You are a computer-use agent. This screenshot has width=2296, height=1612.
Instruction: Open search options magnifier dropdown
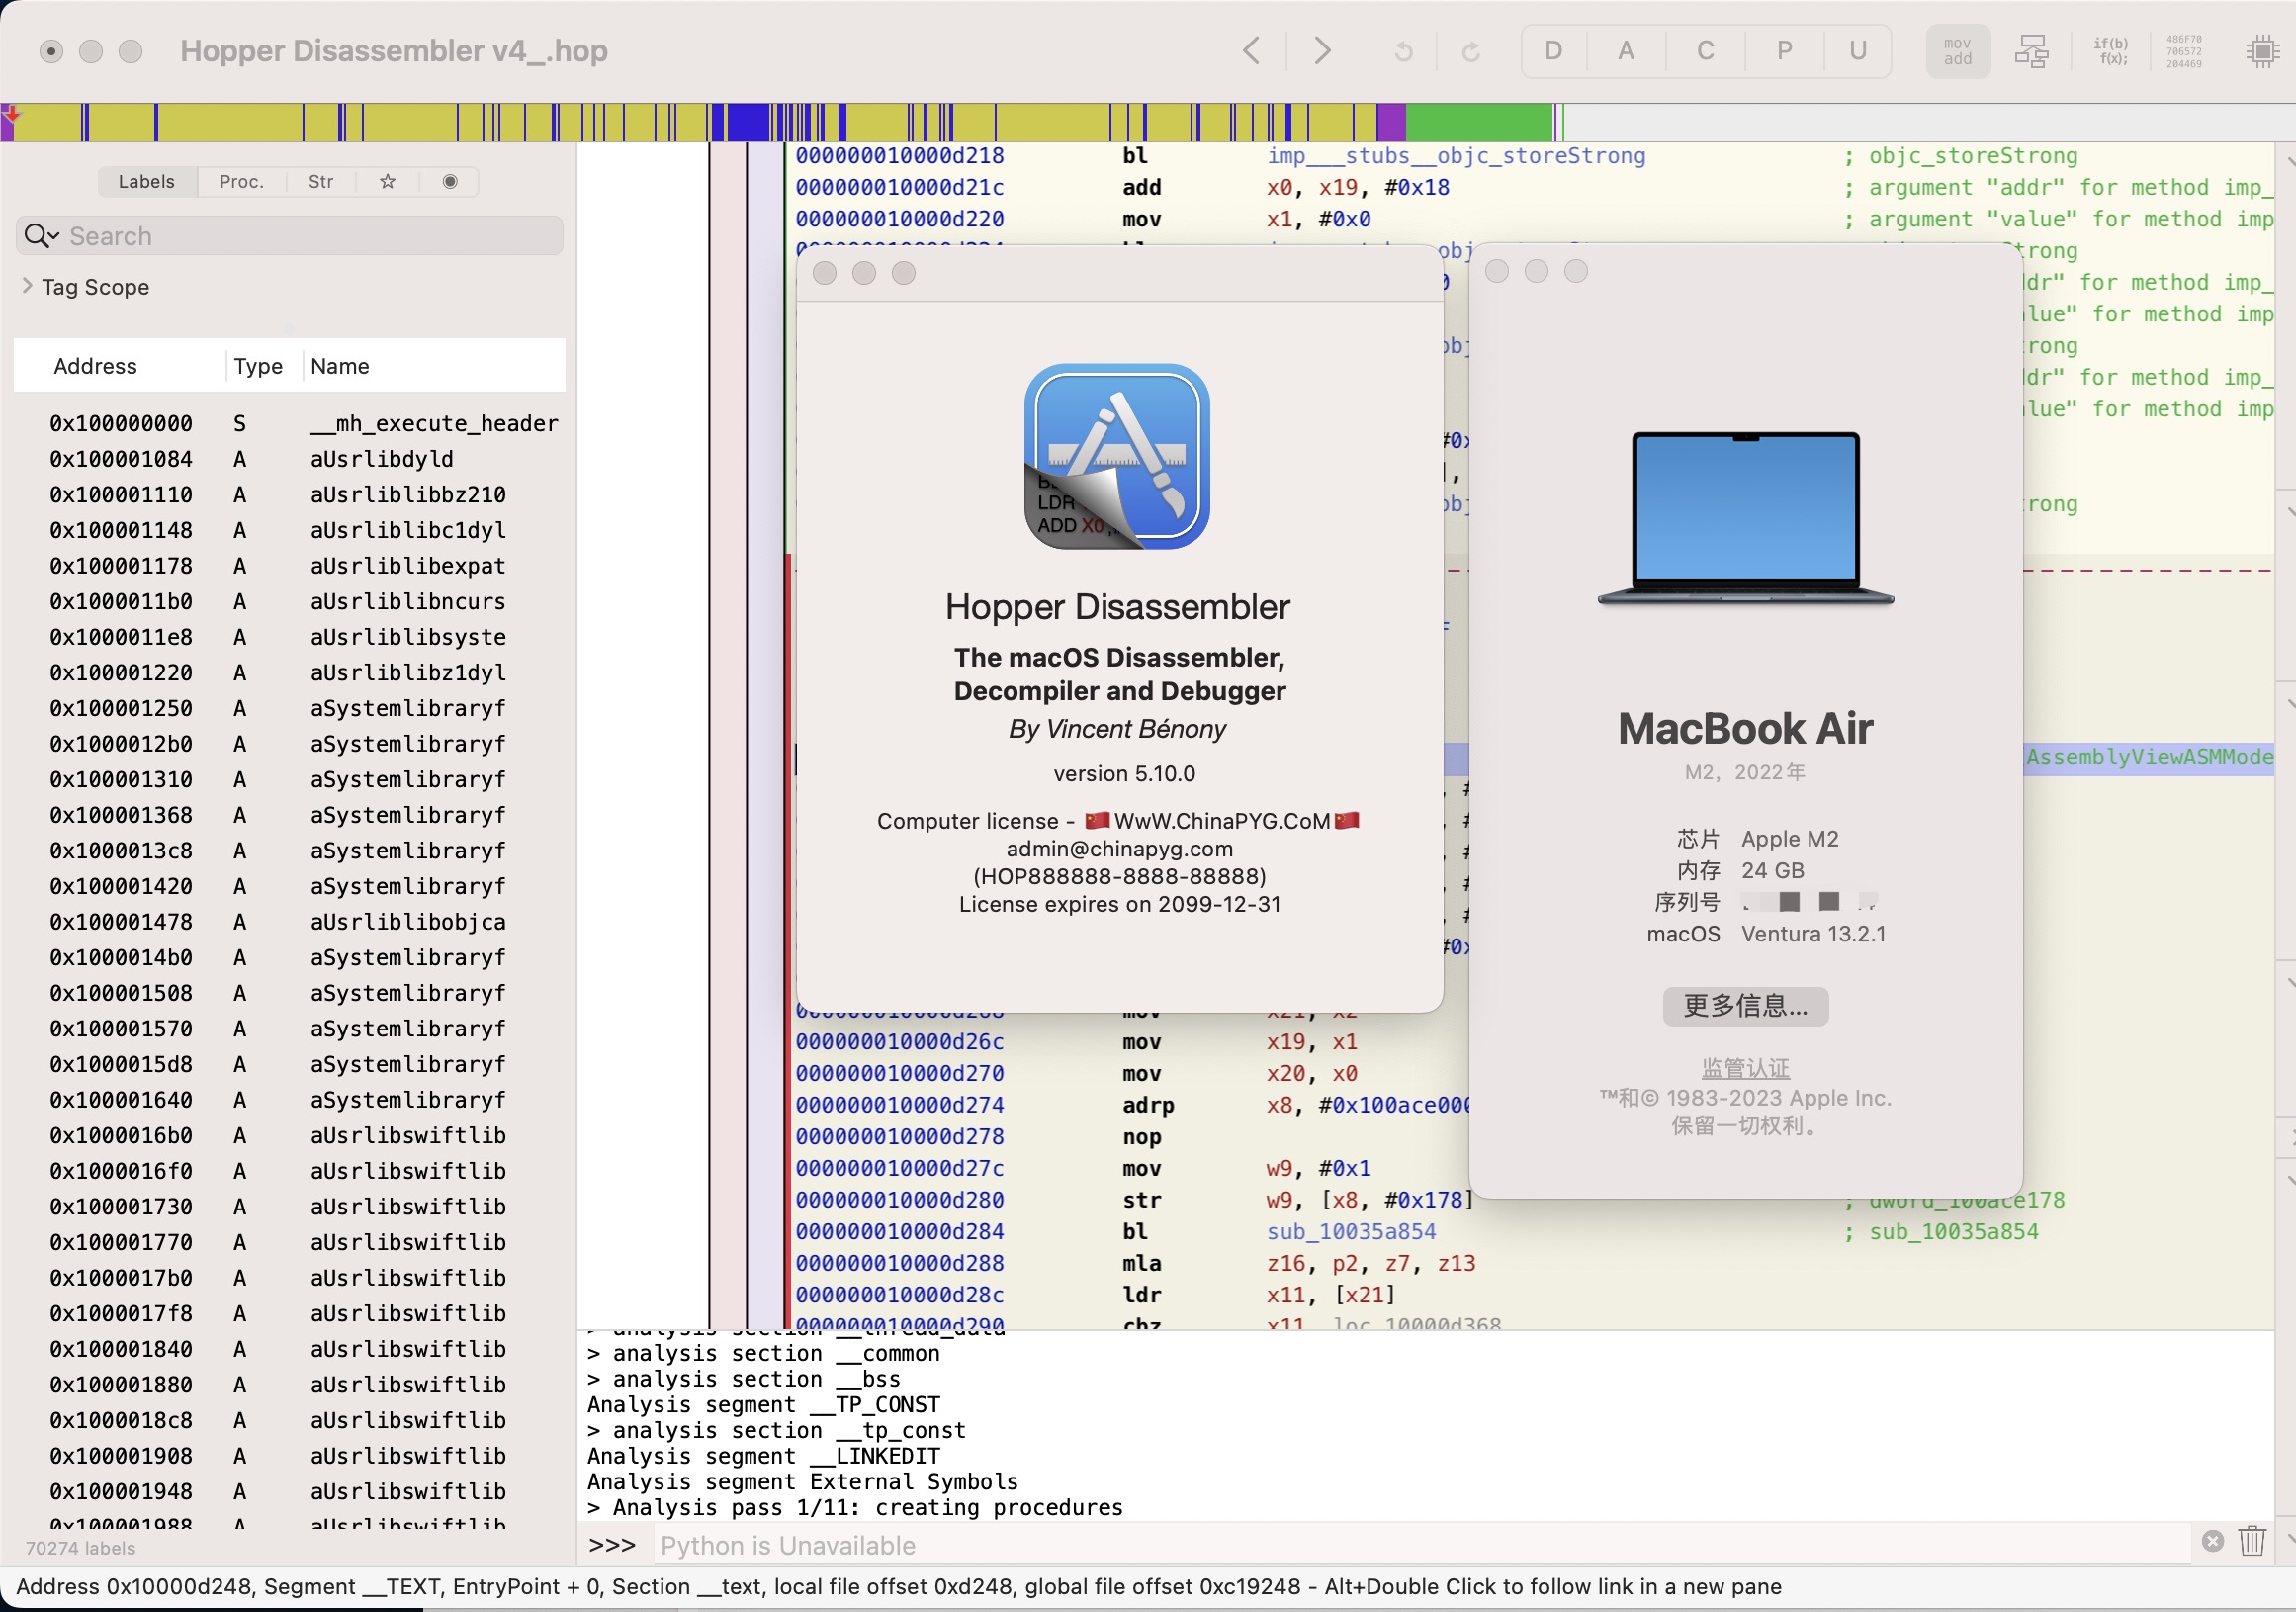pyautogui.click(x=41, y=236)
